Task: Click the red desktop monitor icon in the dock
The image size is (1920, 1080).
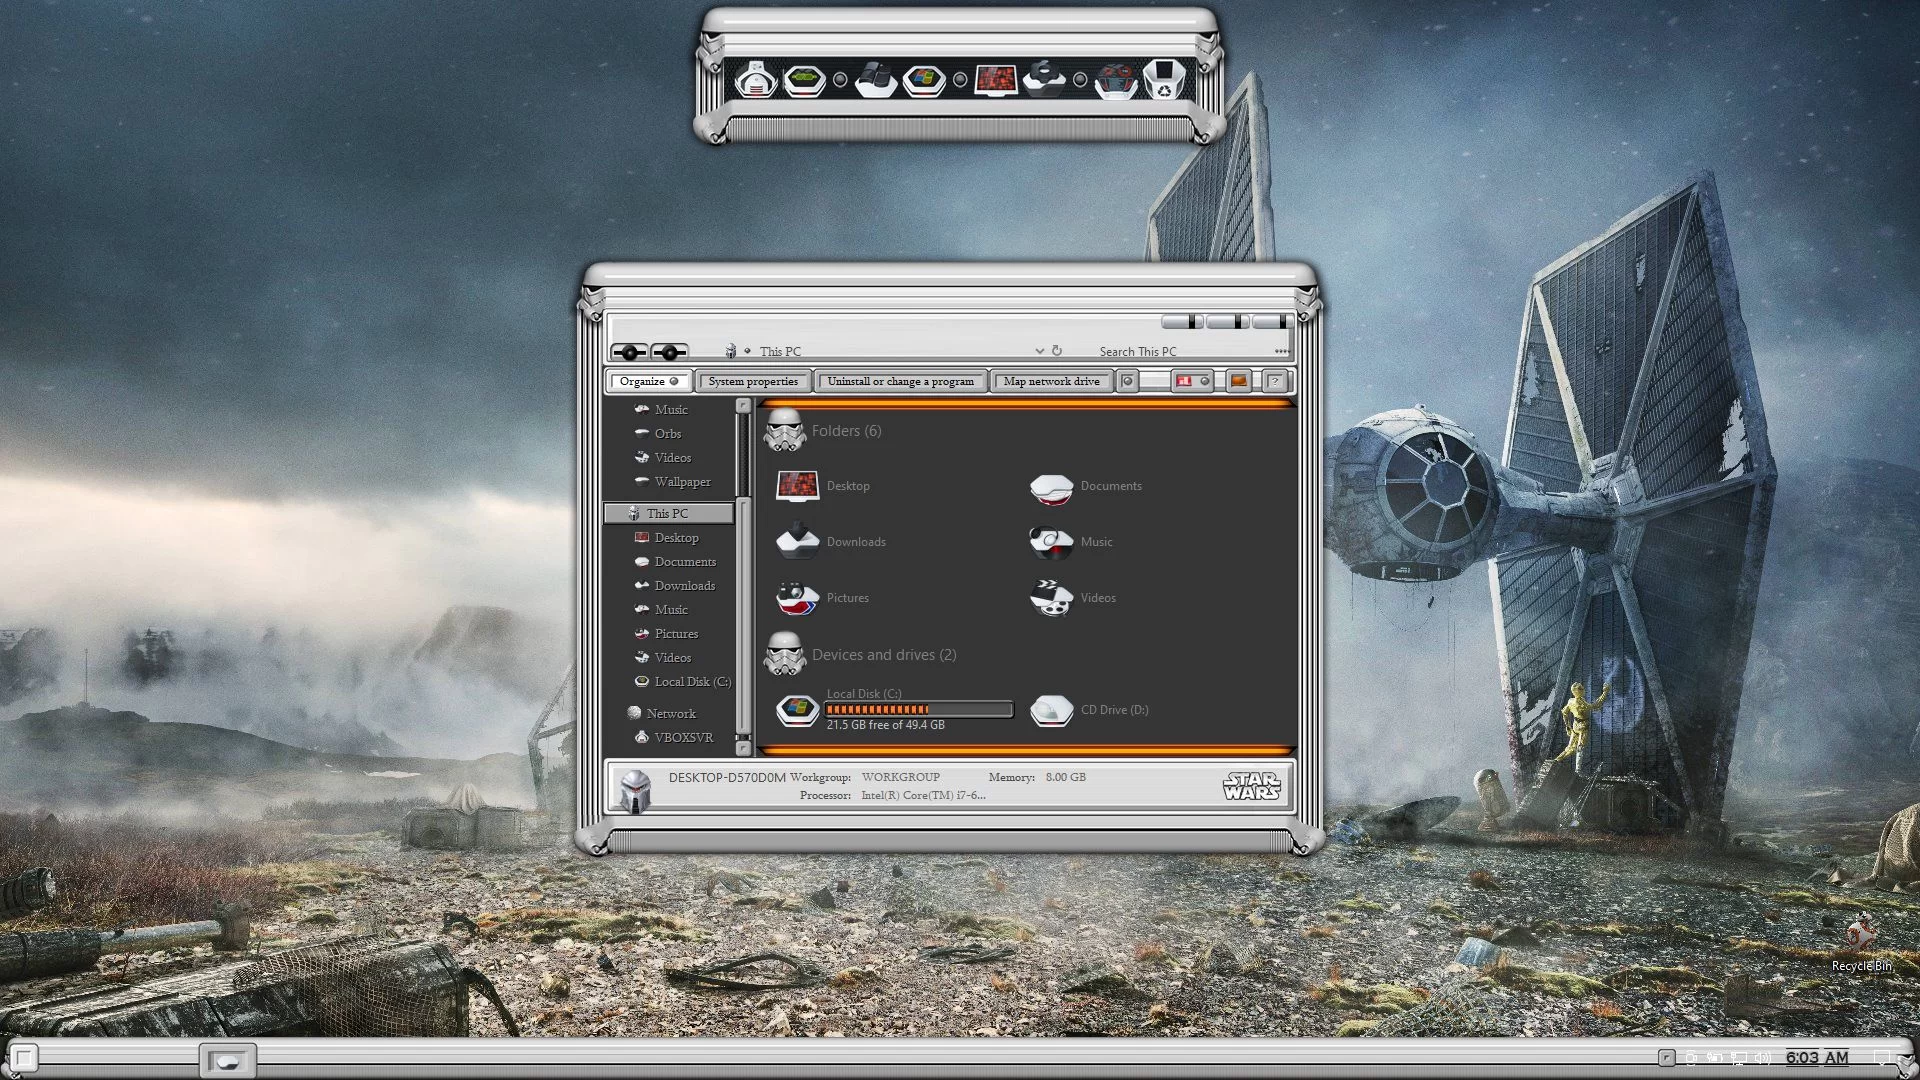Action: pyautogui.click(x=995, y=79)
